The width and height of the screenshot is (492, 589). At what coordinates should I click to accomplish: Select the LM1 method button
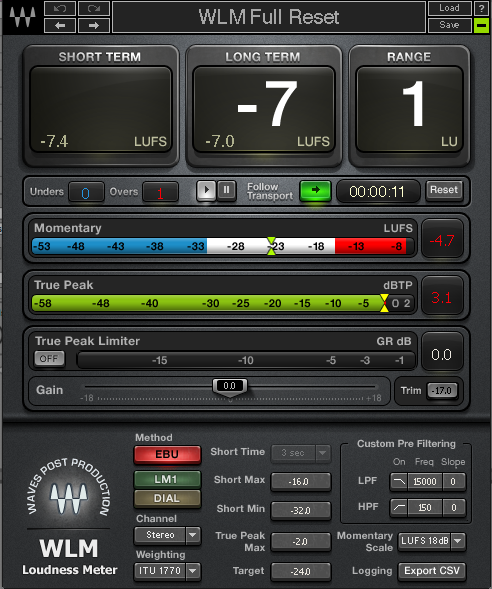click(x=167, y=479)
